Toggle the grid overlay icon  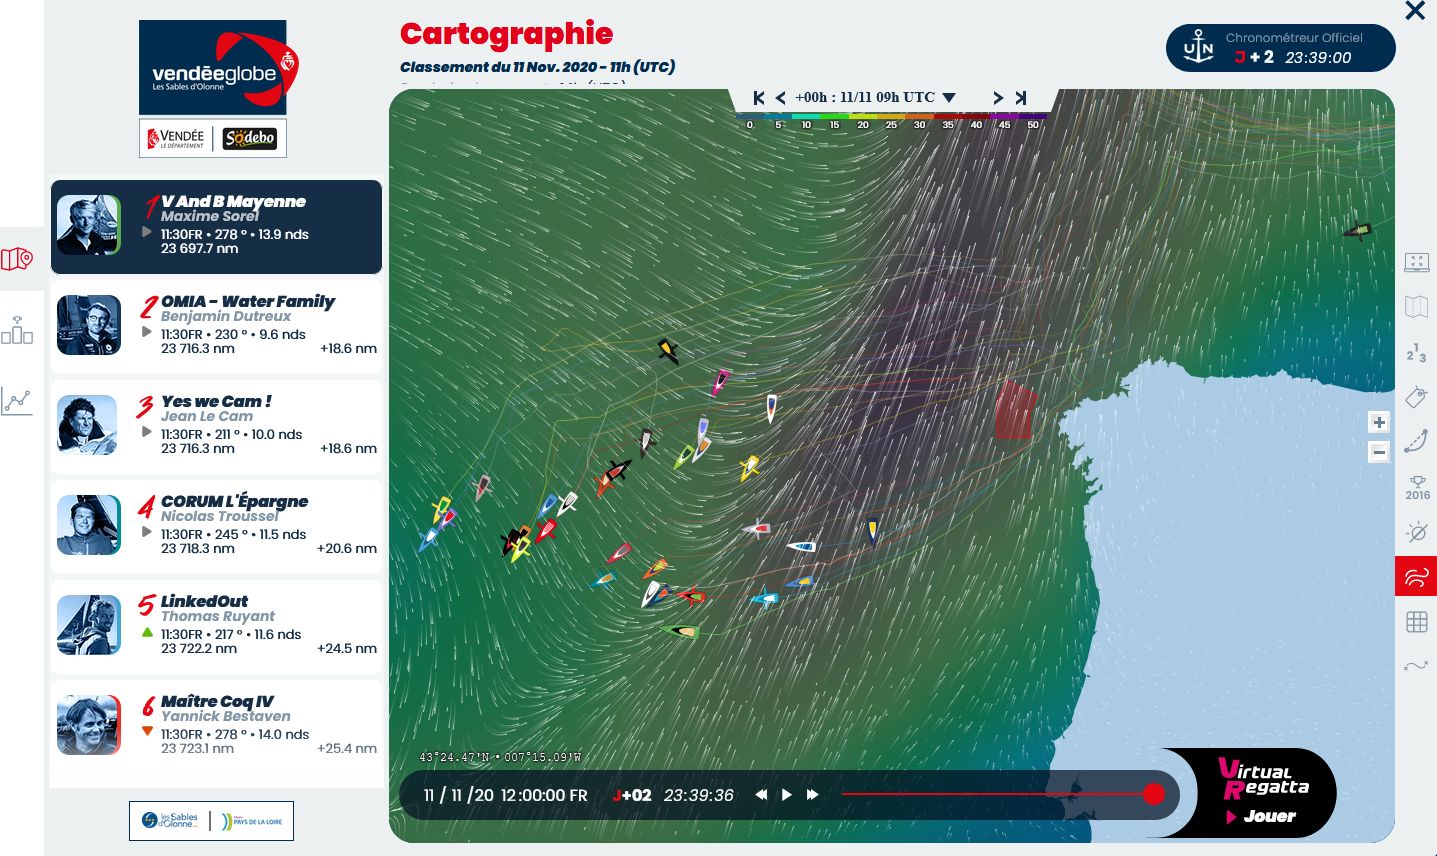(1417, 622)
